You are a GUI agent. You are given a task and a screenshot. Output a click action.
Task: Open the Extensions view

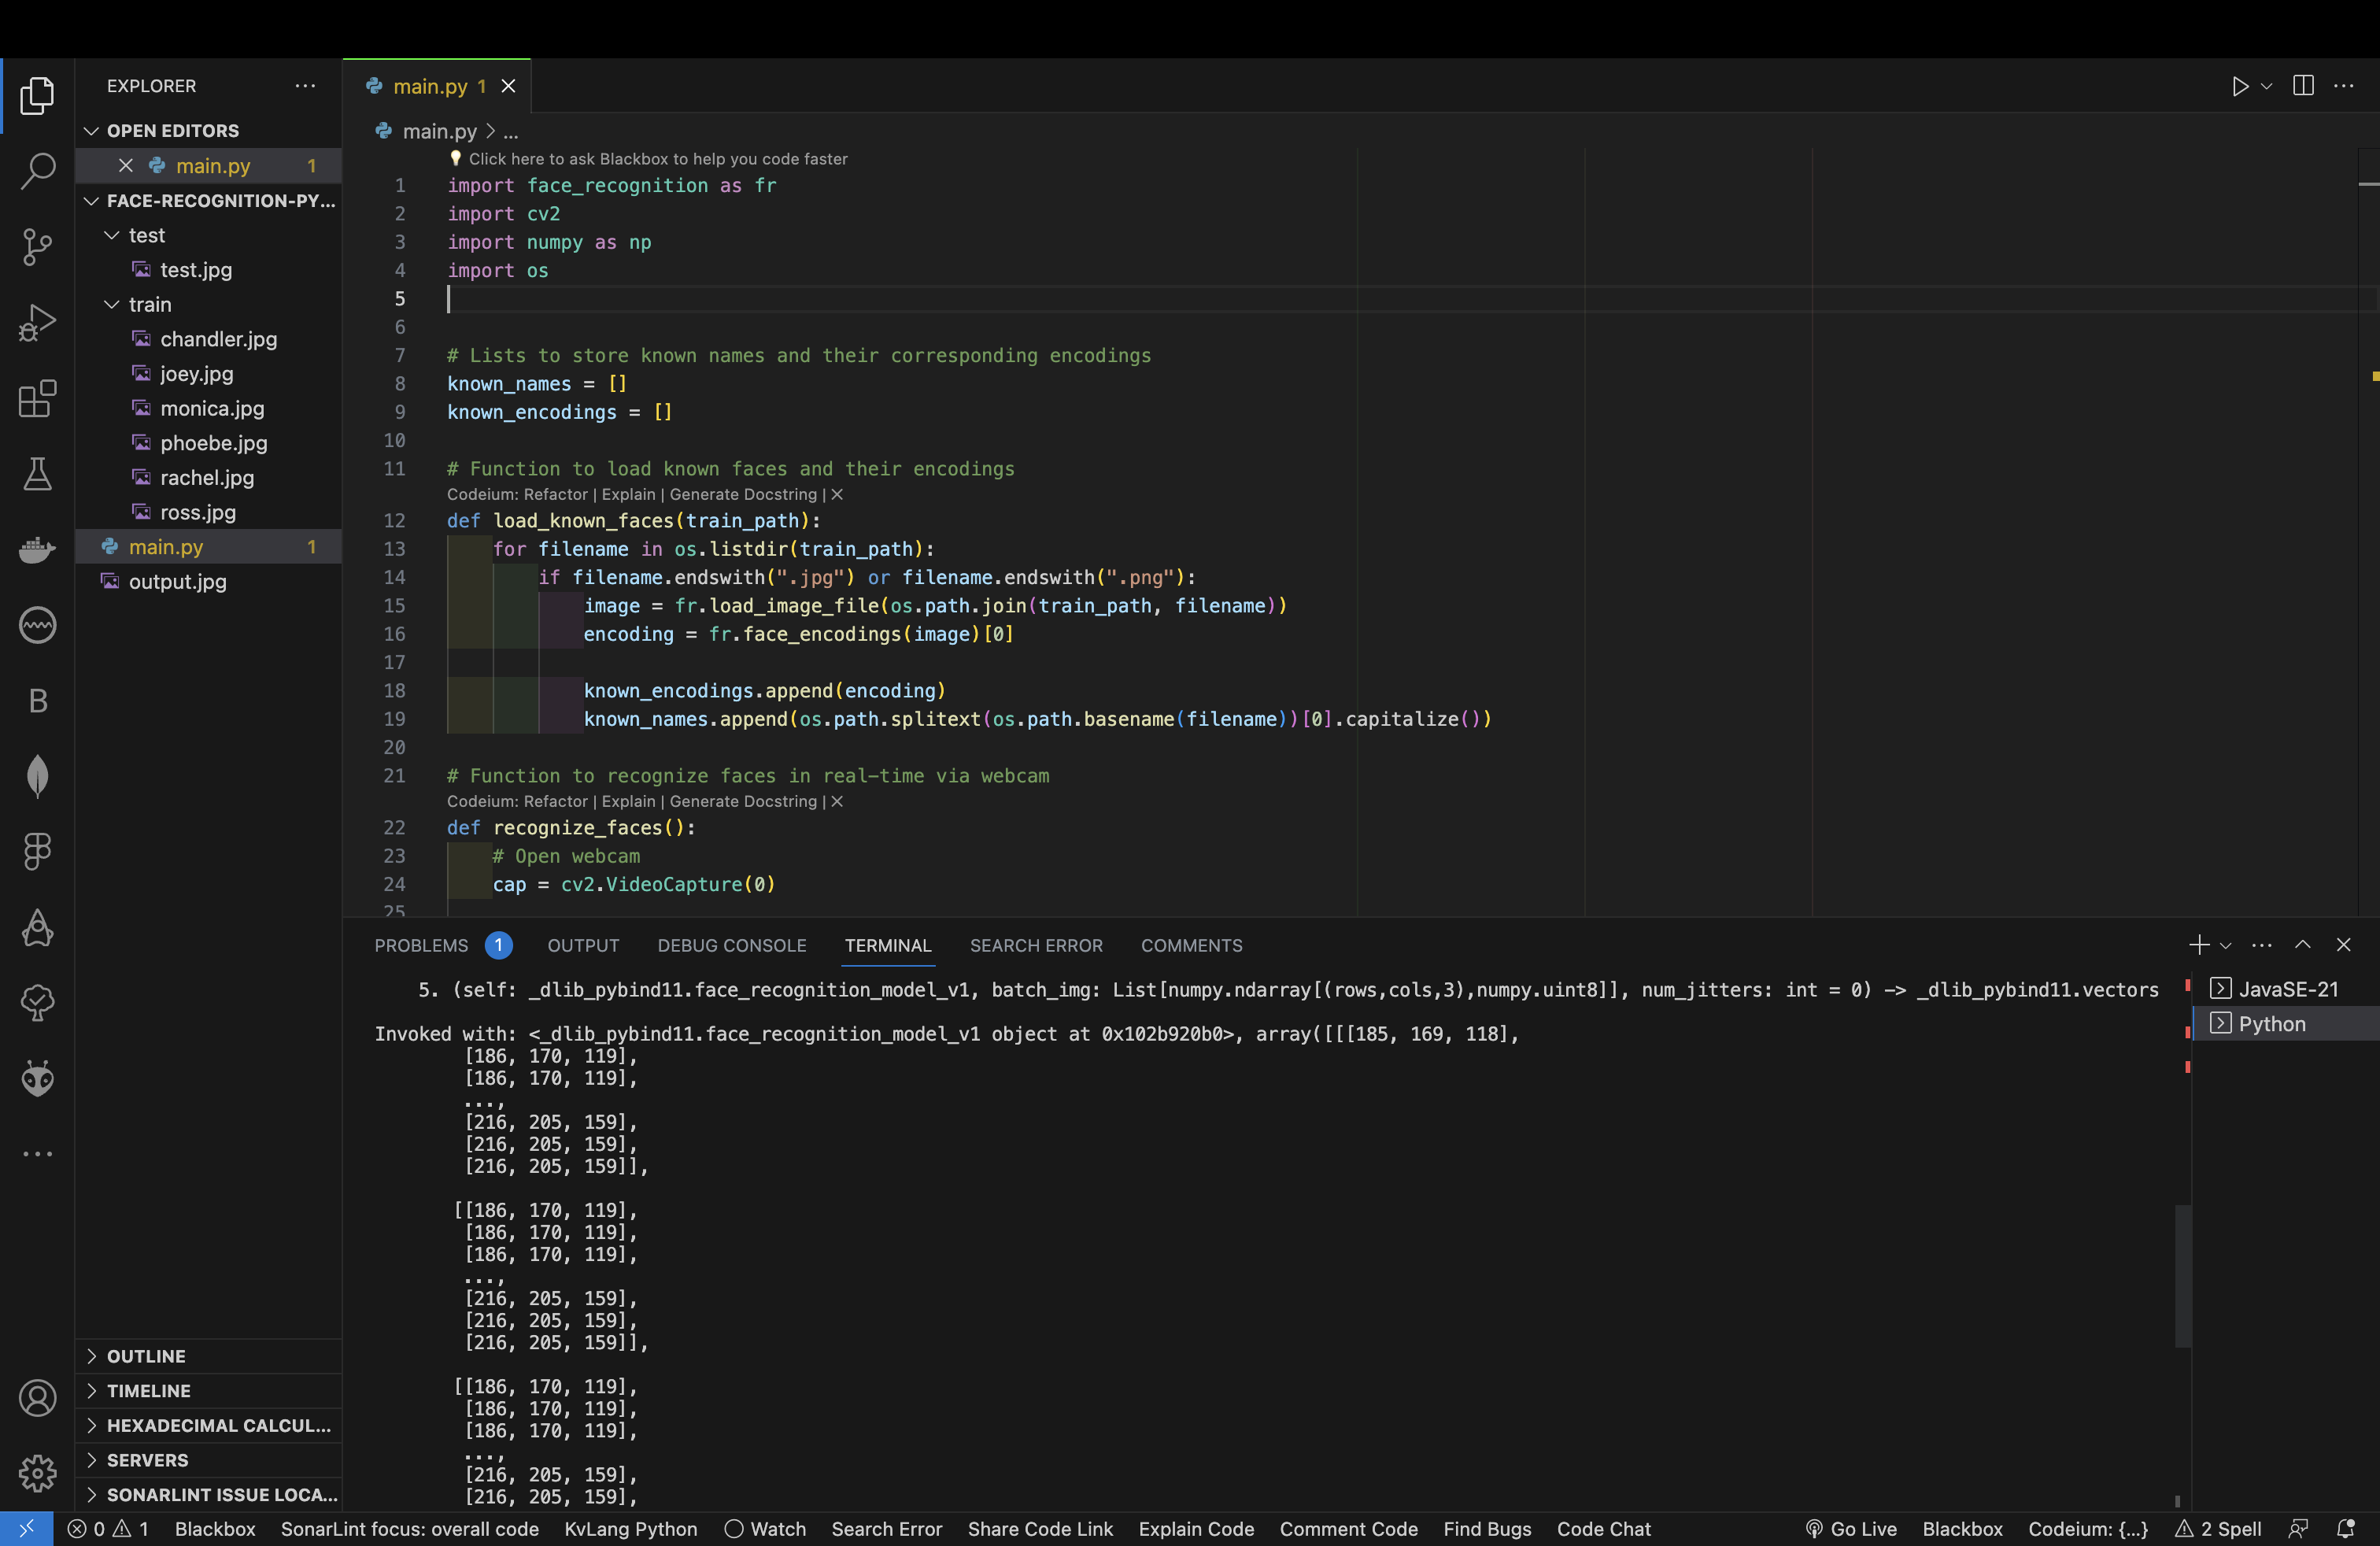(37, 398)
